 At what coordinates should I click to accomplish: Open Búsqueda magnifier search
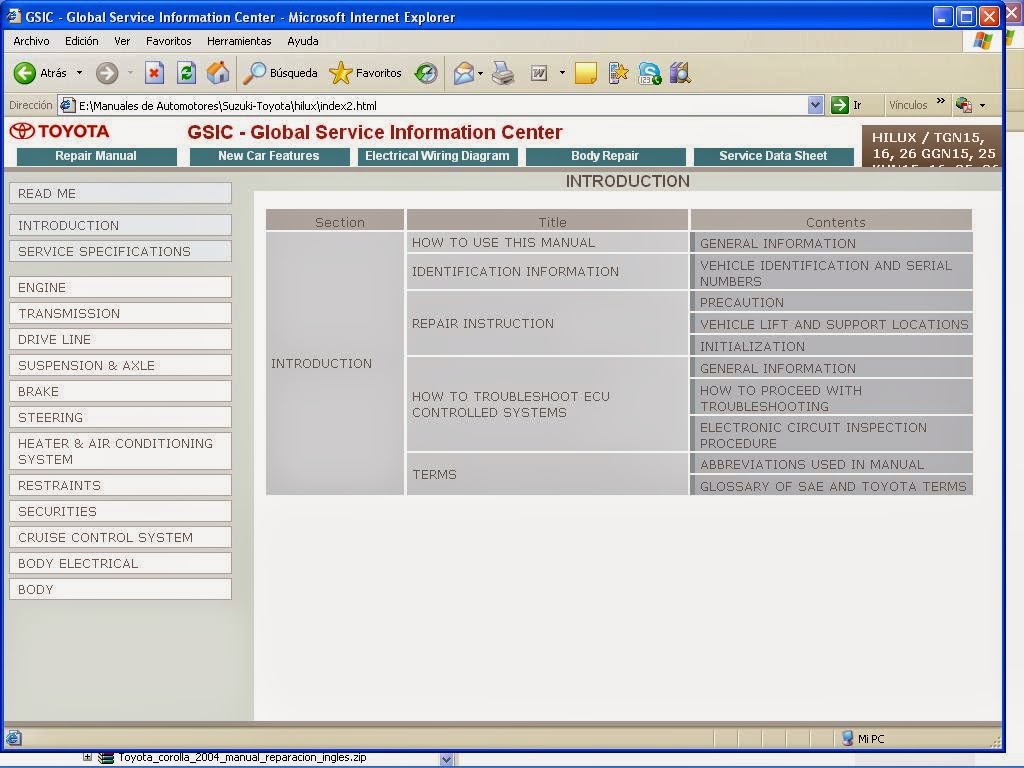pos(254,72)
